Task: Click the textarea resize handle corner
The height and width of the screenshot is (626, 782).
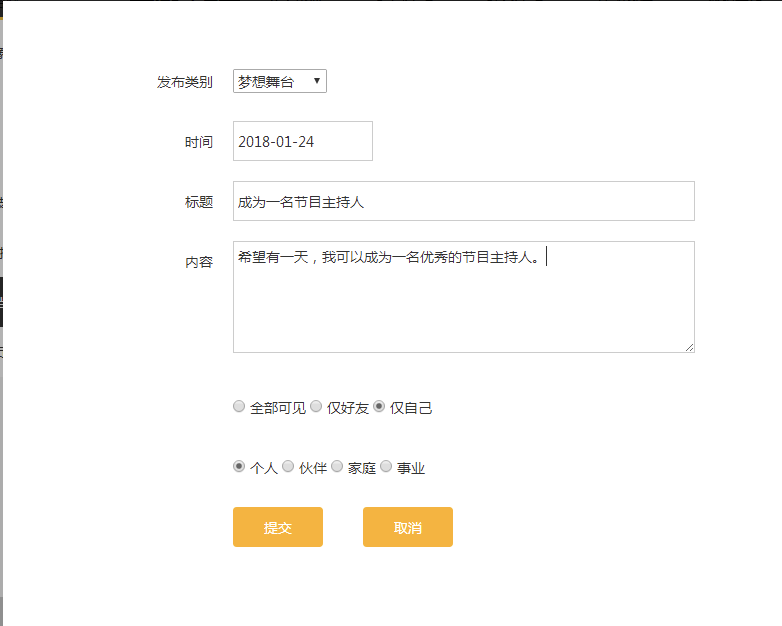Action: 689,347
